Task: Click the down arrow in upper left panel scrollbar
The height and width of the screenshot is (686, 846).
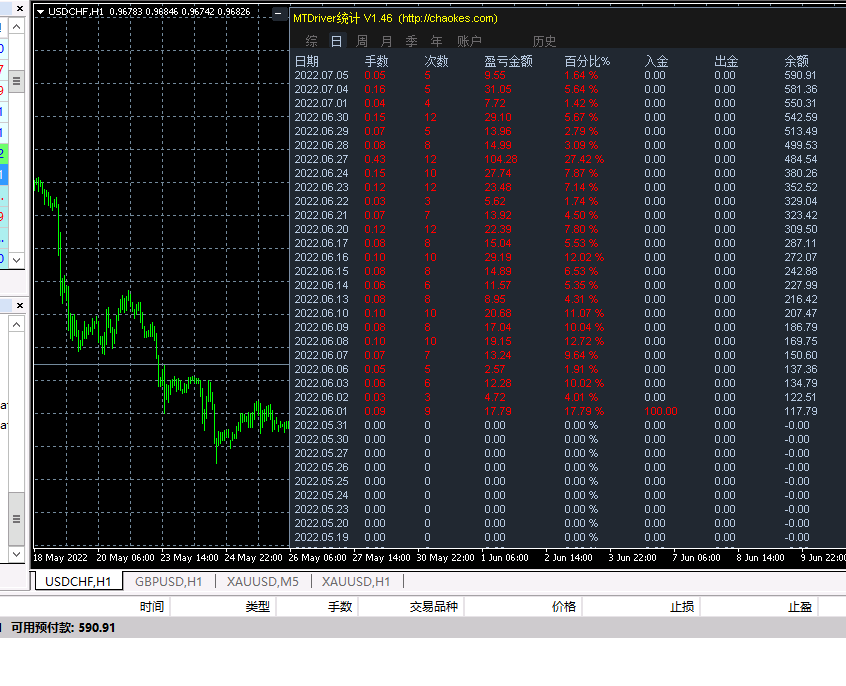Action: pos(17,260)
